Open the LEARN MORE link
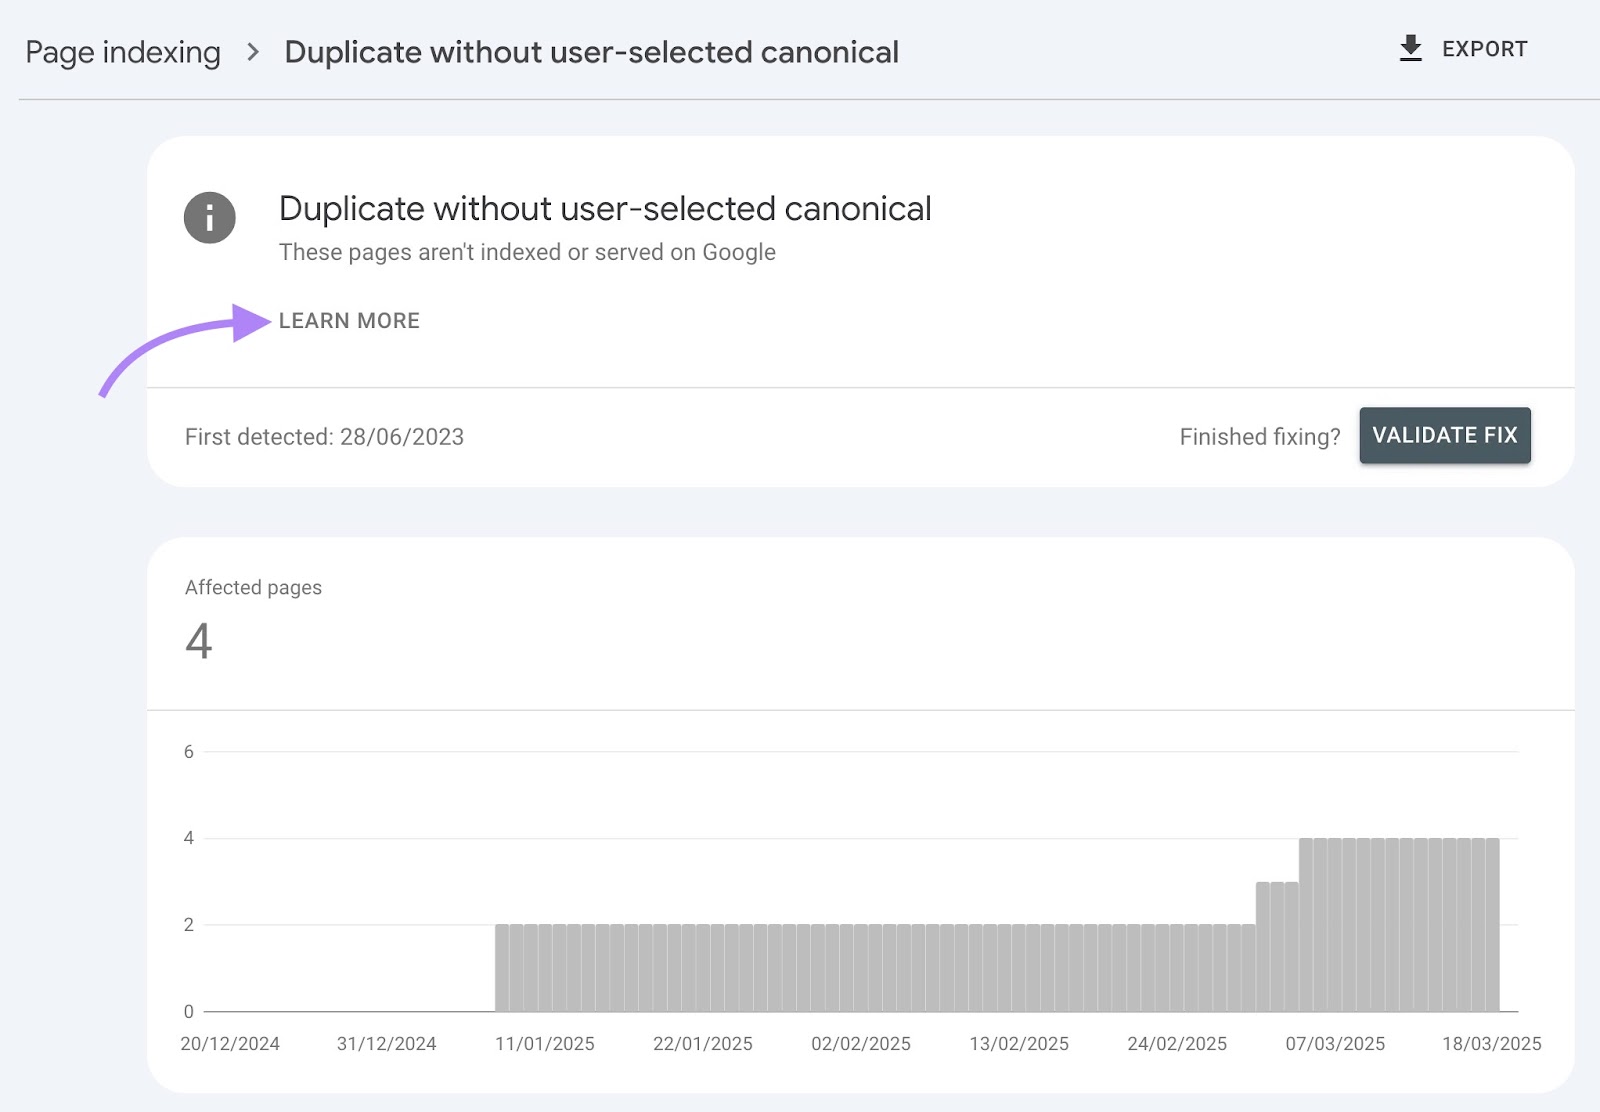The height and width of the screenshot is (1112, 1600). coord(349,321)
